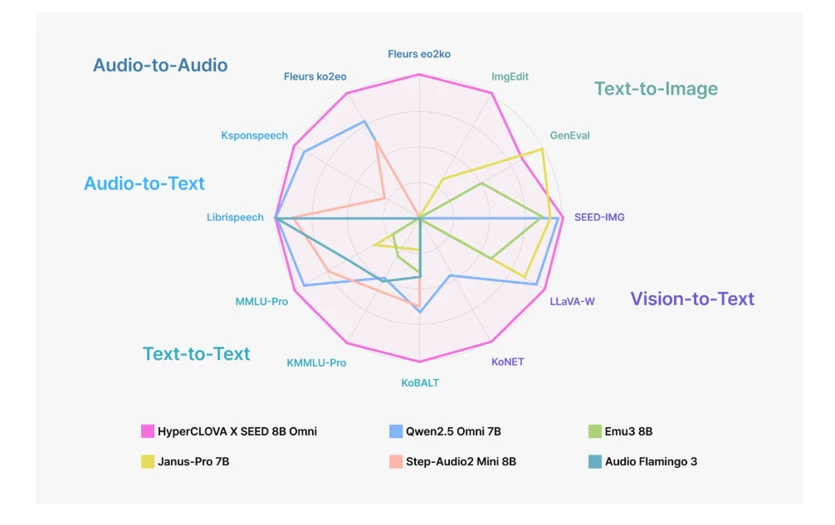Click the salmon Step-Audio2 Mini 8B legend swatch
Viewport: 835px width, 525px height.
click(396, 461)
